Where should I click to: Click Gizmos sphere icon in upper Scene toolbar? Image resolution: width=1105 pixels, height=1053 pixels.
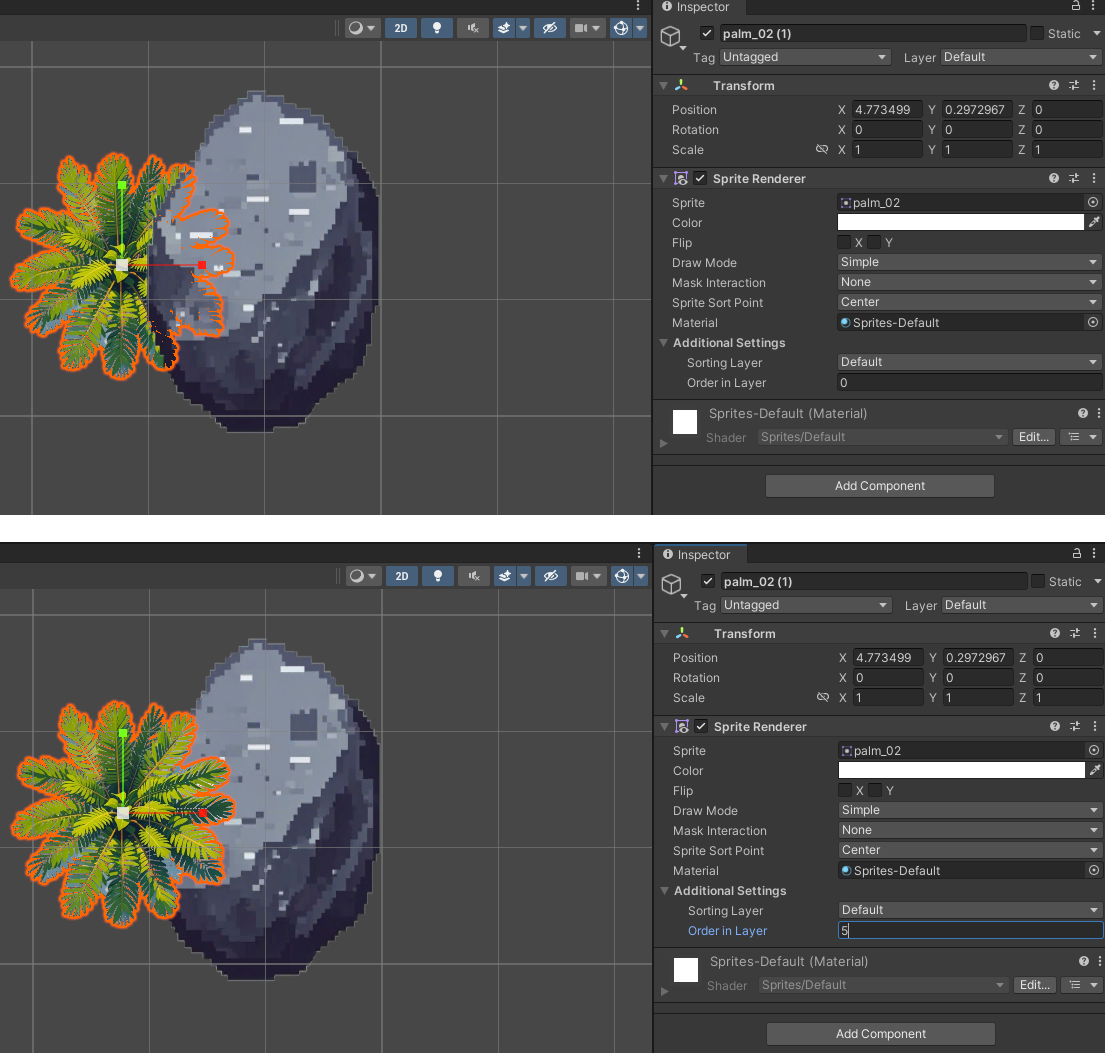point(620,28)
